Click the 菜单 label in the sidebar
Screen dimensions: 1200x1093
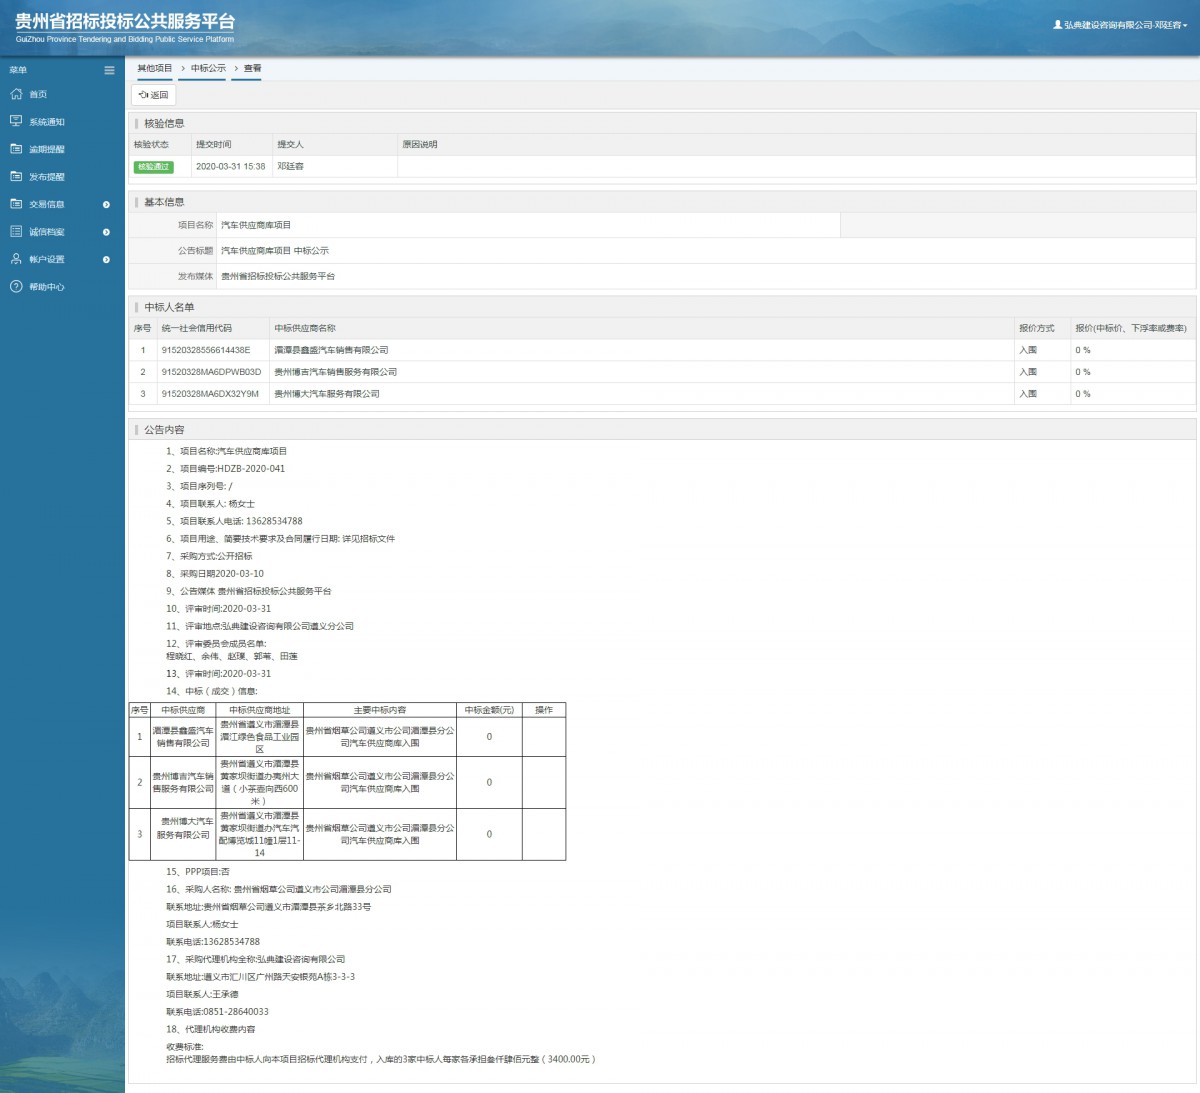pyautogui.click(x=18, y=70)
